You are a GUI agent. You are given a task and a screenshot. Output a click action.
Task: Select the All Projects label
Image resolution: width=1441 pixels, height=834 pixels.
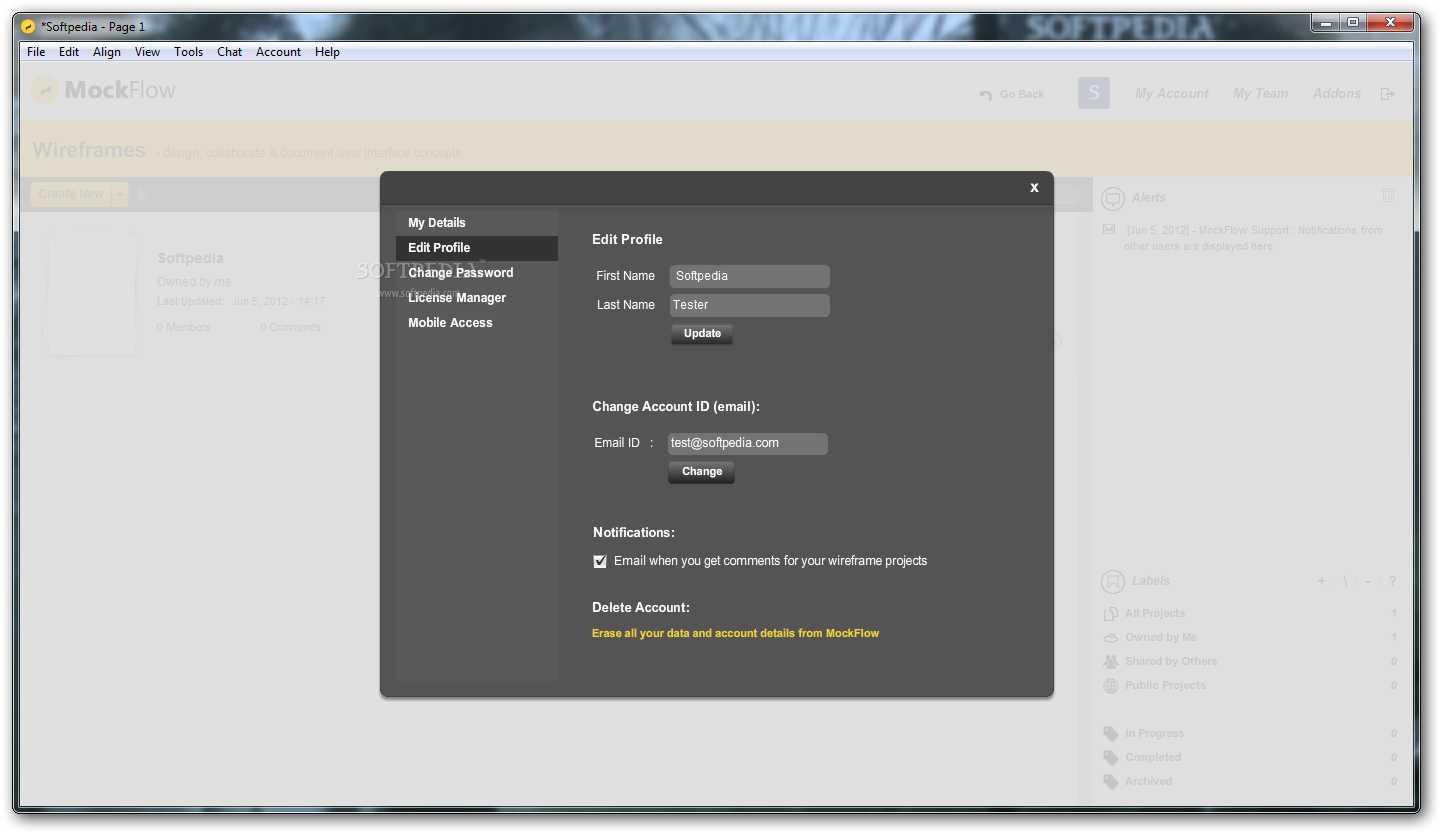(1155, 614)
